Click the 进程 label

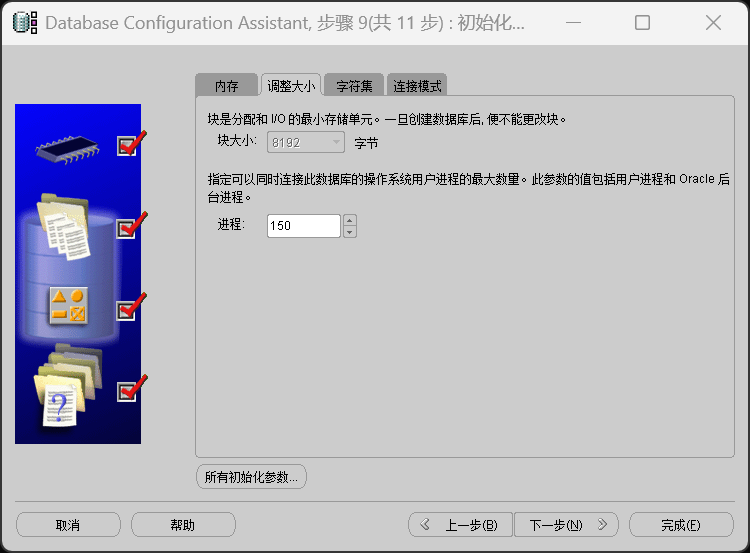pyautogui.click(x=231, y=224)
